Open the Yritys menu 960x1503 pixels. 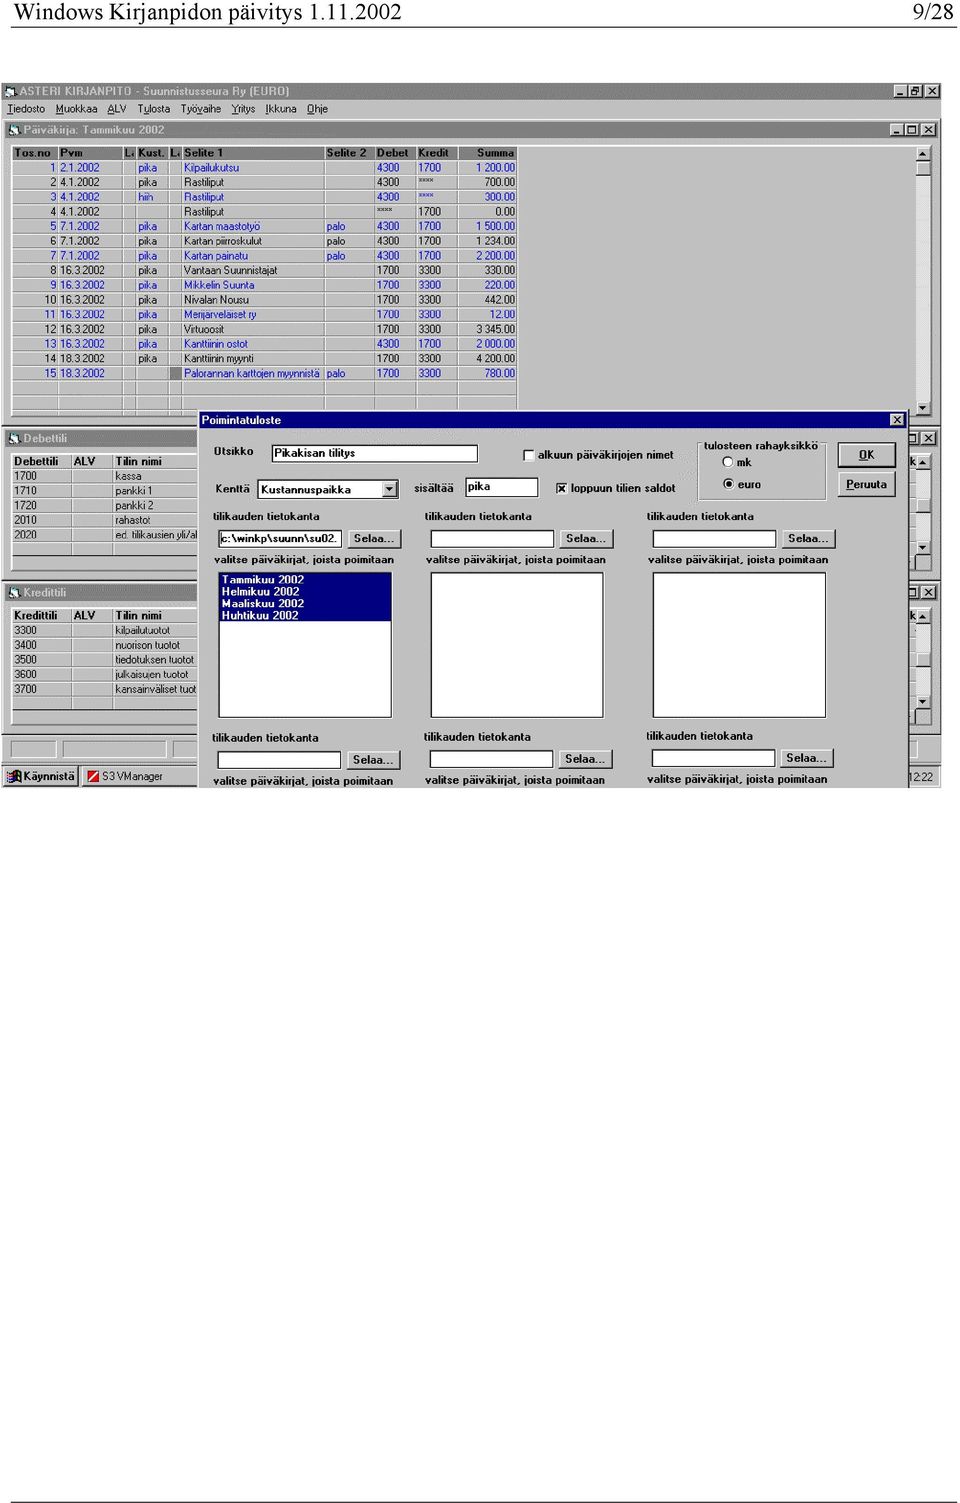(x=243, y=109)
